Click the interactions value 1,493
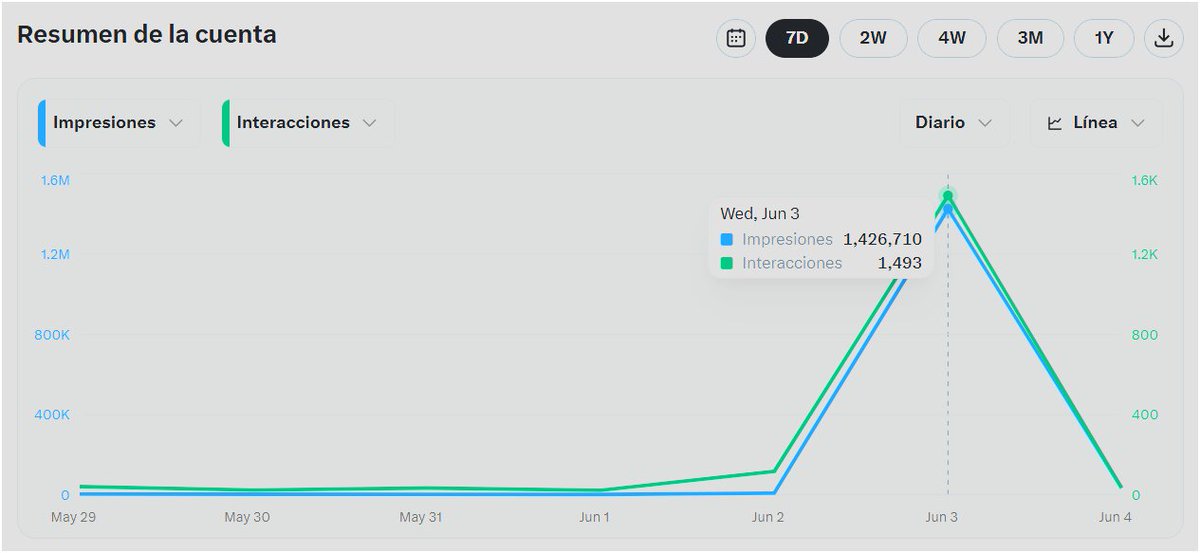The width and height of the screenshot is (1200, 553). tap(900, 264)
